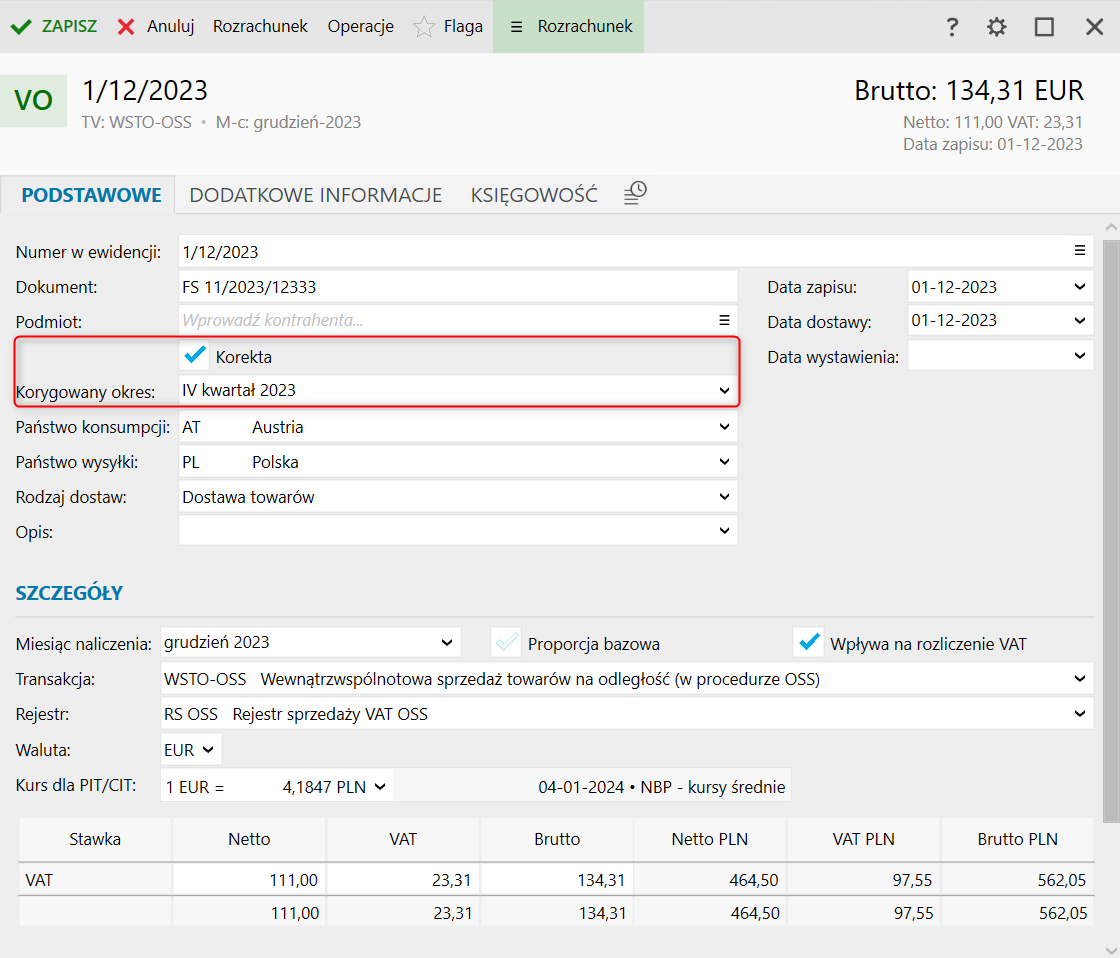The height and width of the screenshot is (958, 1120).
Task: Expand the Korygowany okres dropdown
Action: (724, 391)
